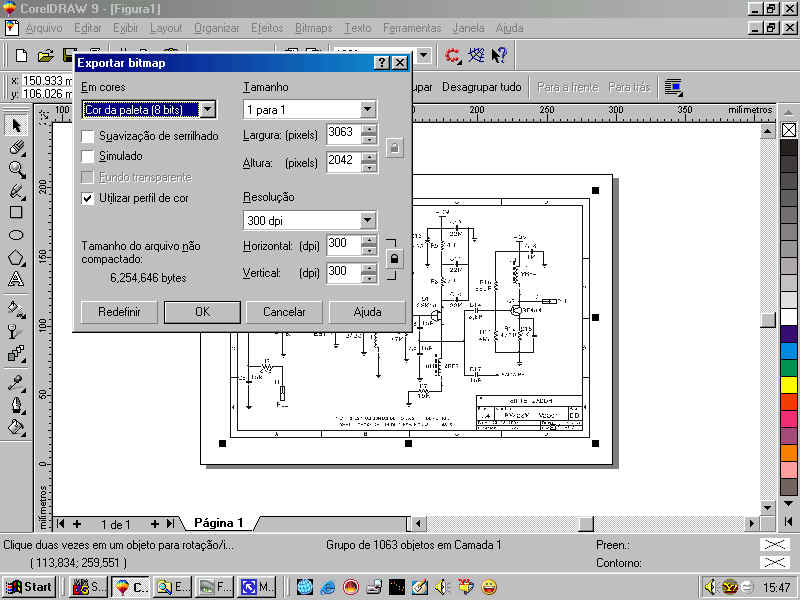Select the Zoom magnifier tool

point(16,169)
